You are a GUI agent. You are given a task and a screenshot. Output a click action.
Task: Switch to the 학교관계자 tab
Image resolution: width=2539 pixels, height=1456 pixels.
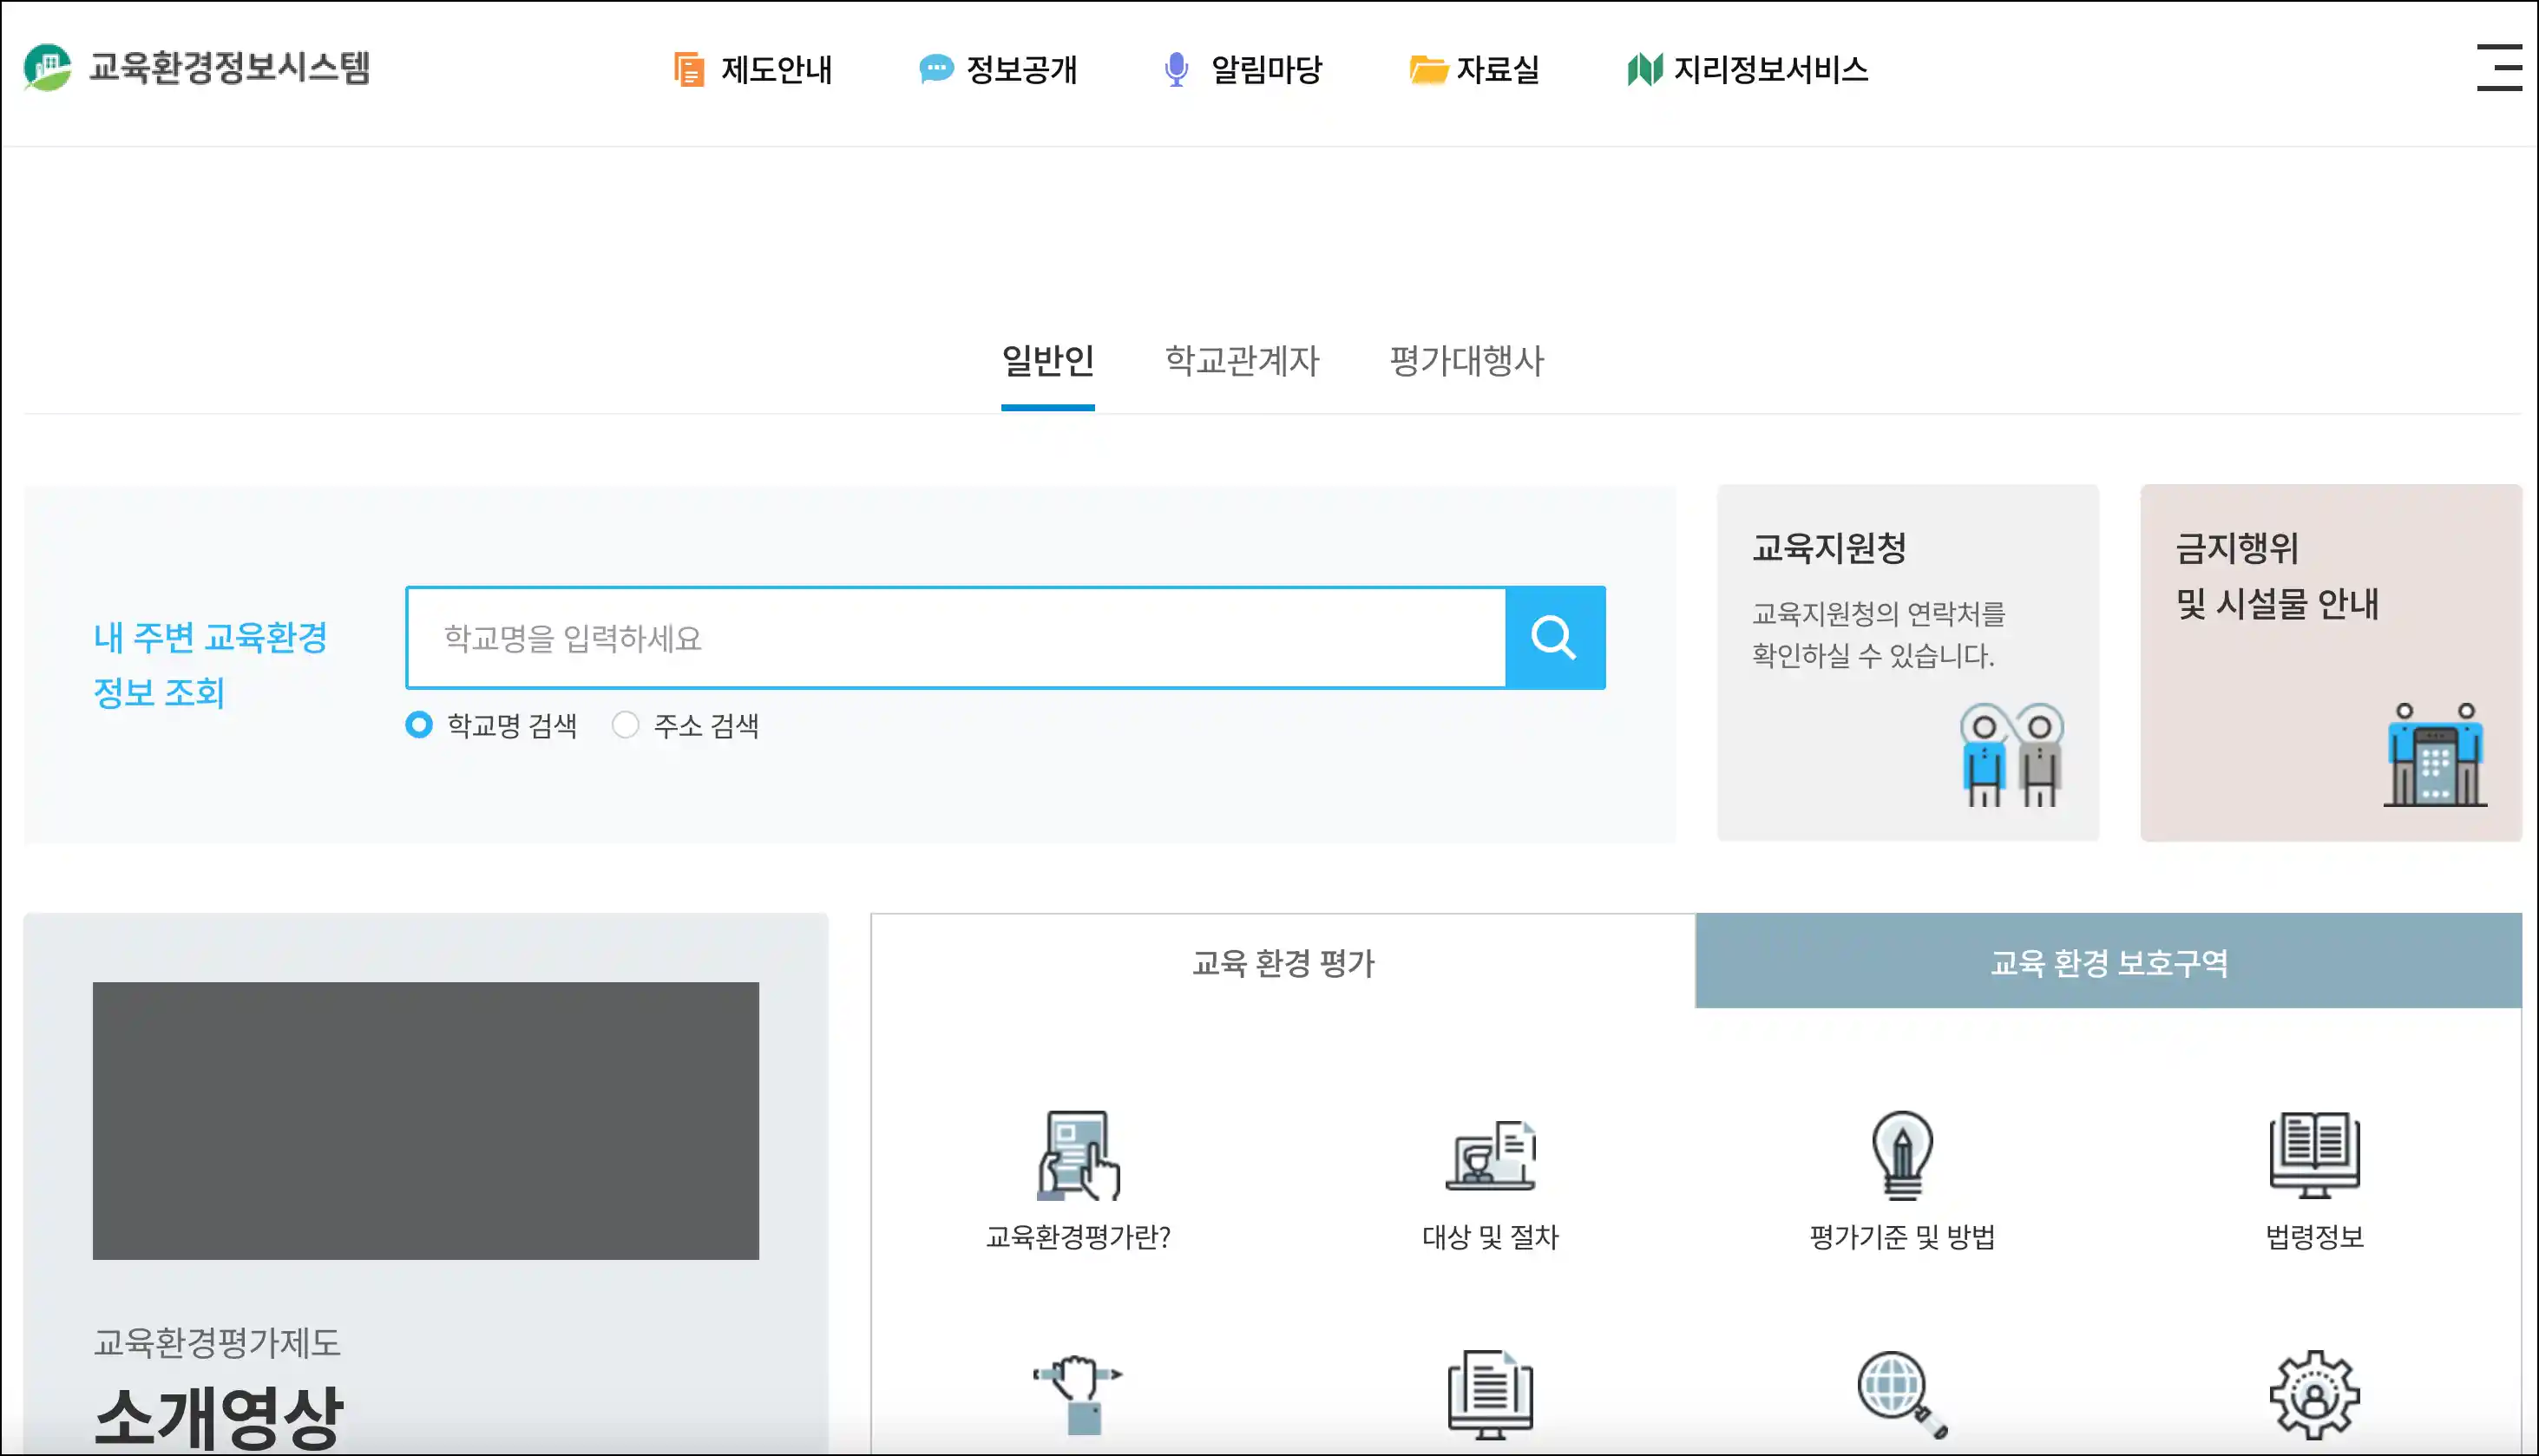(1242, 360)
